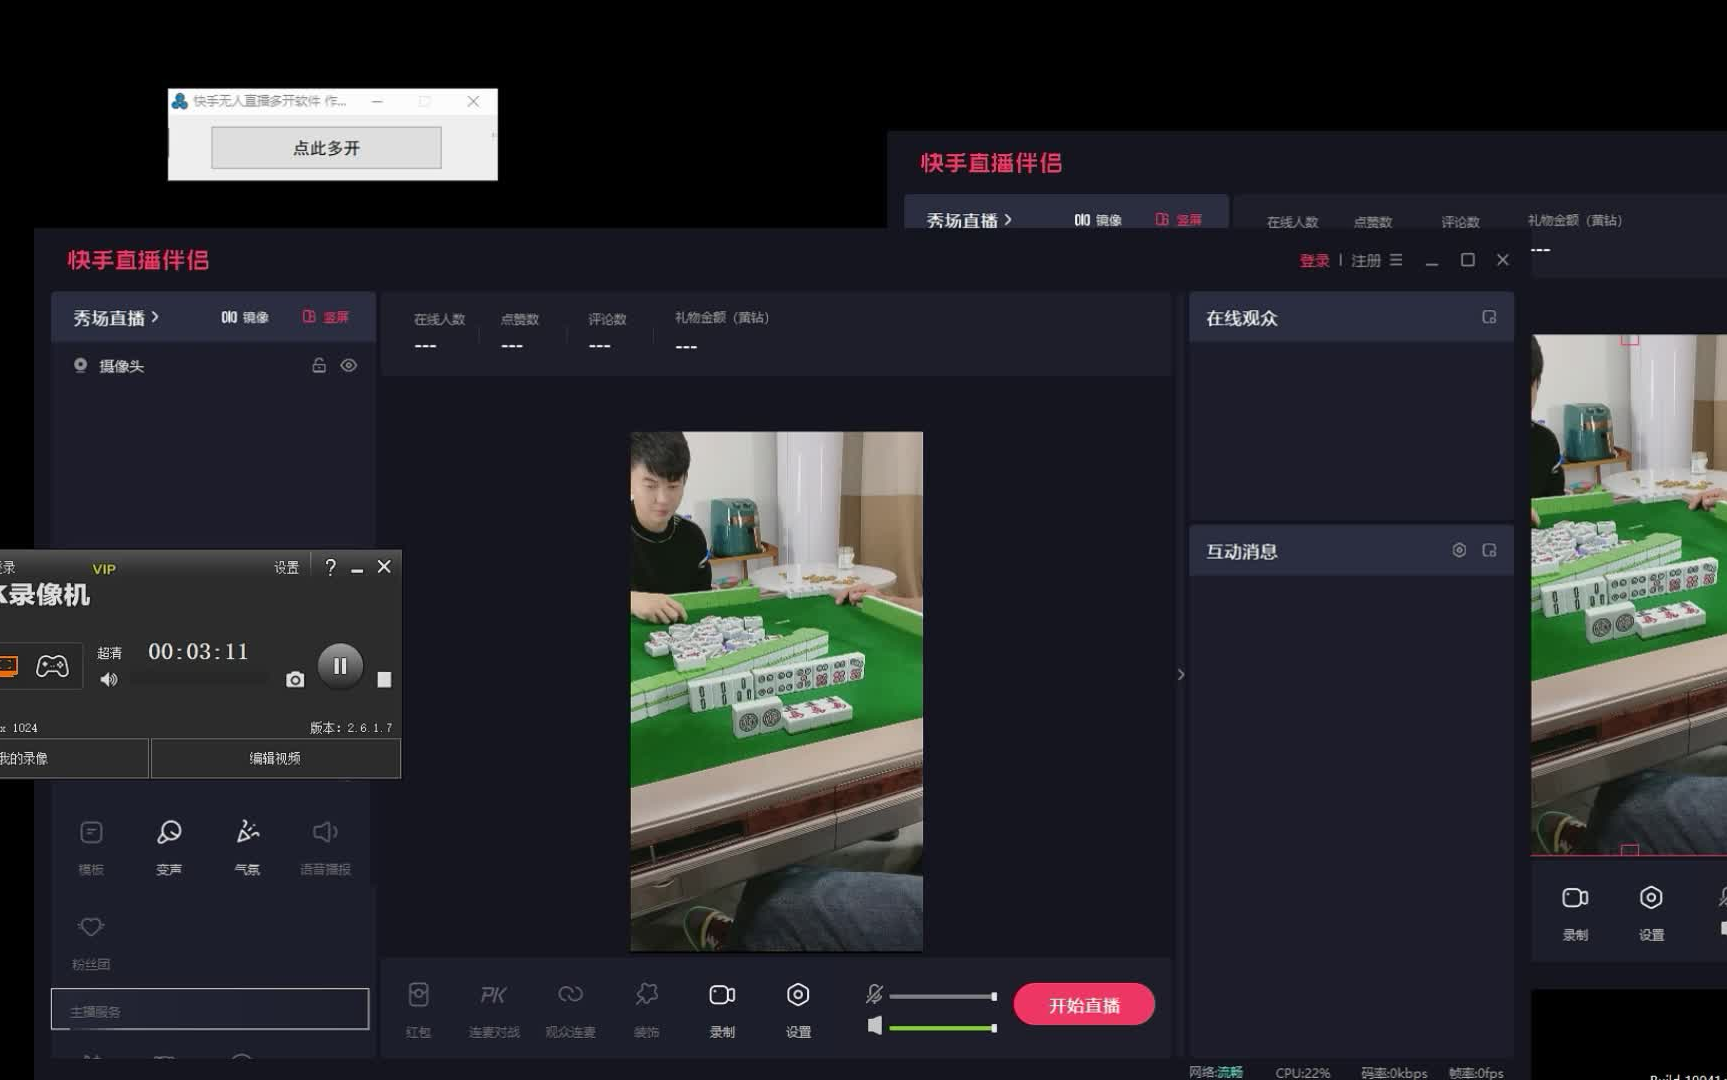Open 红包 red packet tool

click(419, 1009)
